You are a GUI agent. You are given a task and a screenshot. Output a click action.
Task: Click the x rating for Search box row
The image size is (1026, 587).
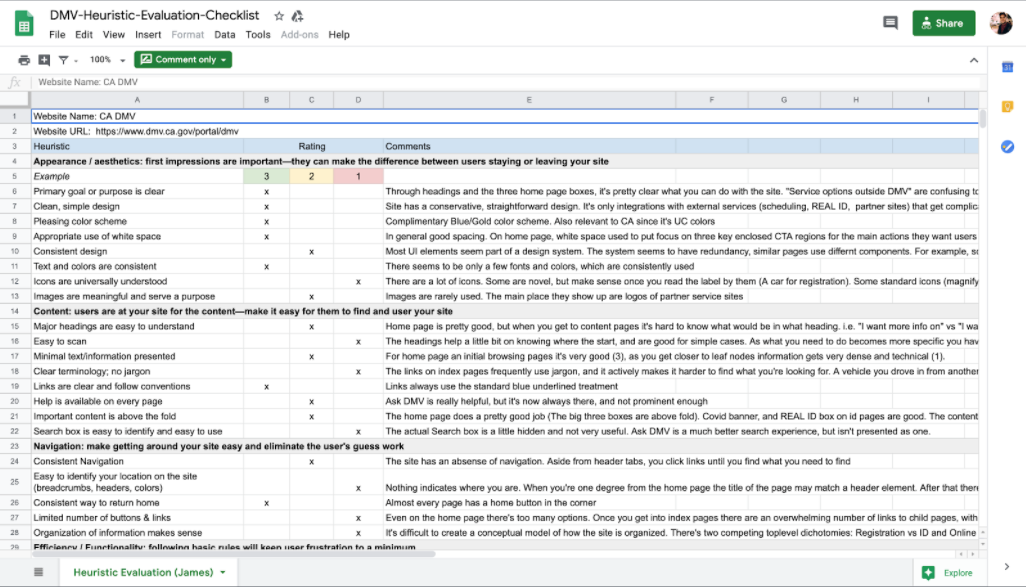358,431
